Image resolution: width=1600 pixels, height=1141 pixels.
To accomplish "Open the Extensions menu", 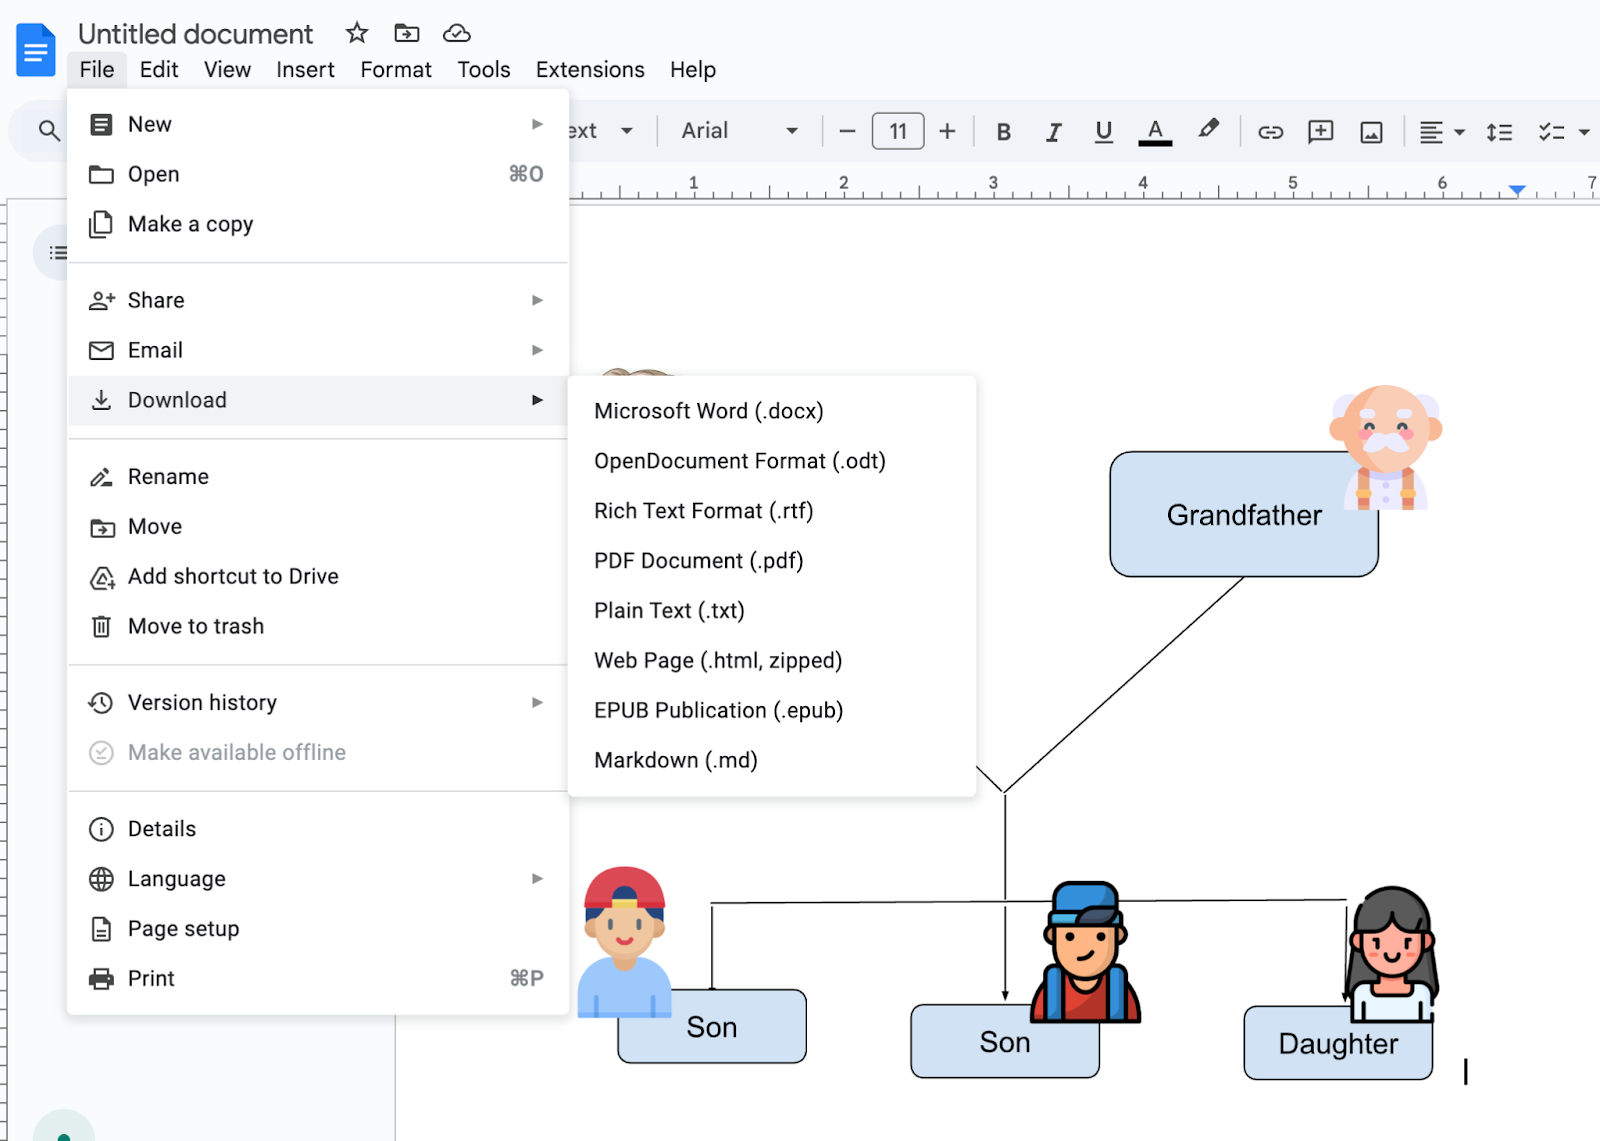I will pos(589,70).
